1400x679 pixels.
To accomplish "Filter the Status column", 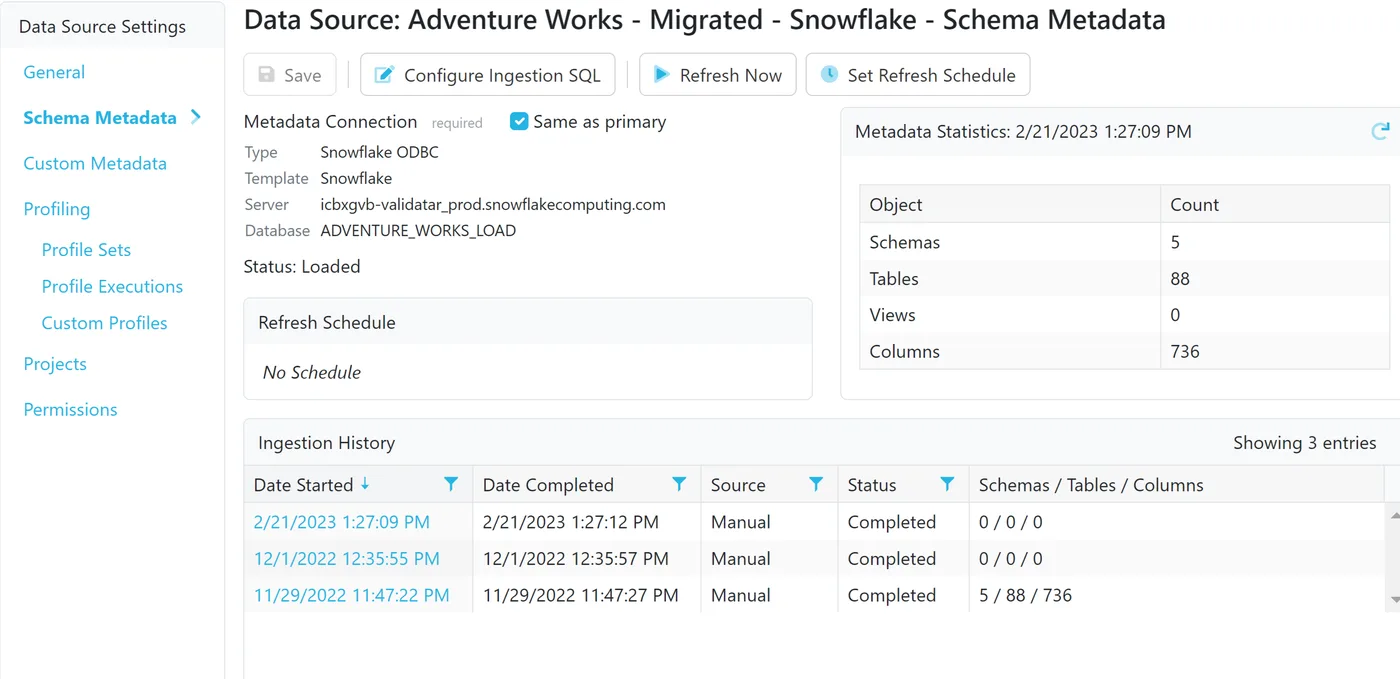I will 947,484.
